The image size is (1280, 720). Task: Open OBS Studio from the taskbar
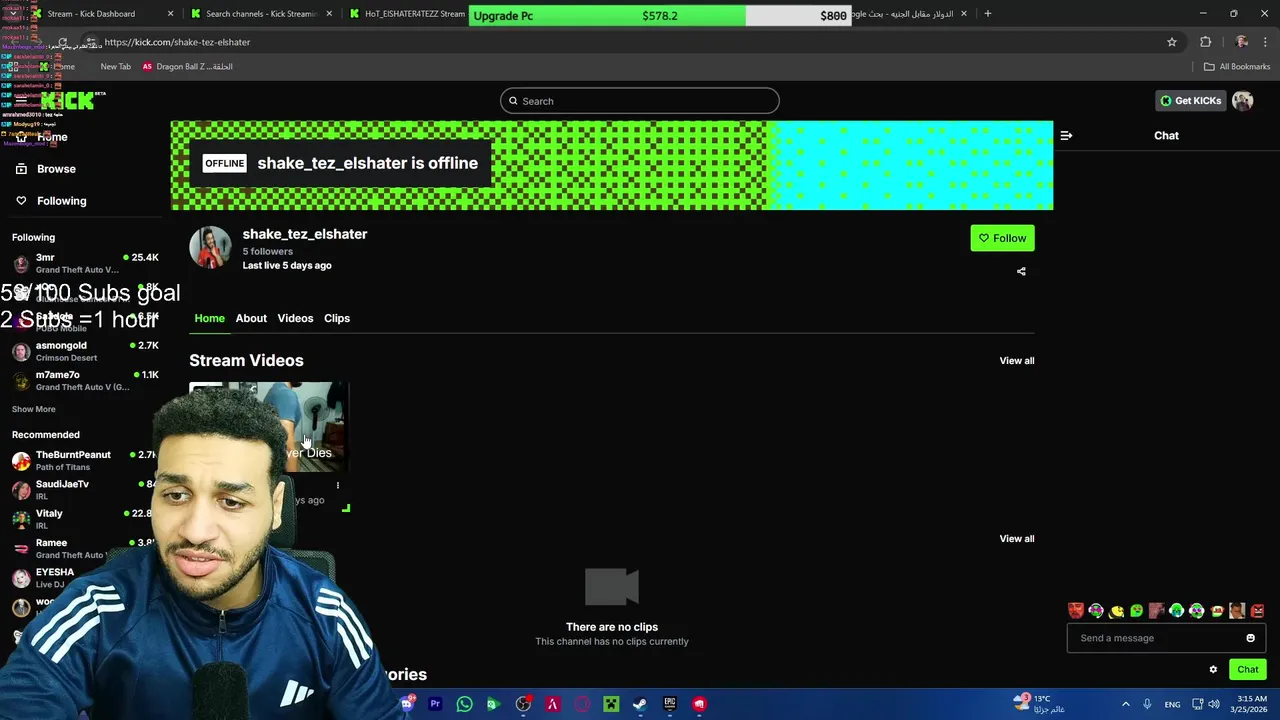coord(523,704)
